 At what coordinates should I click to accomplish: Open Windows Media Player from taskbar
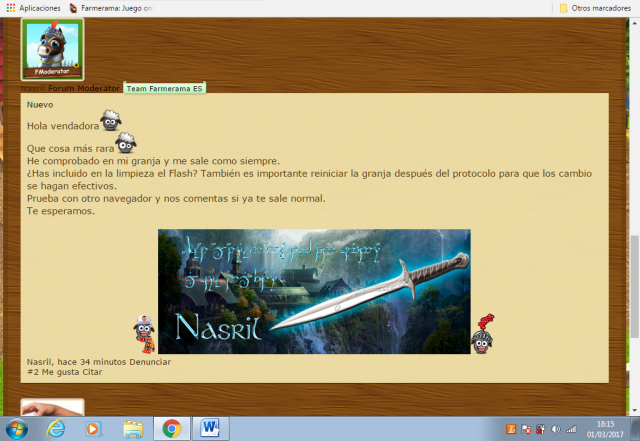(94, 428)
